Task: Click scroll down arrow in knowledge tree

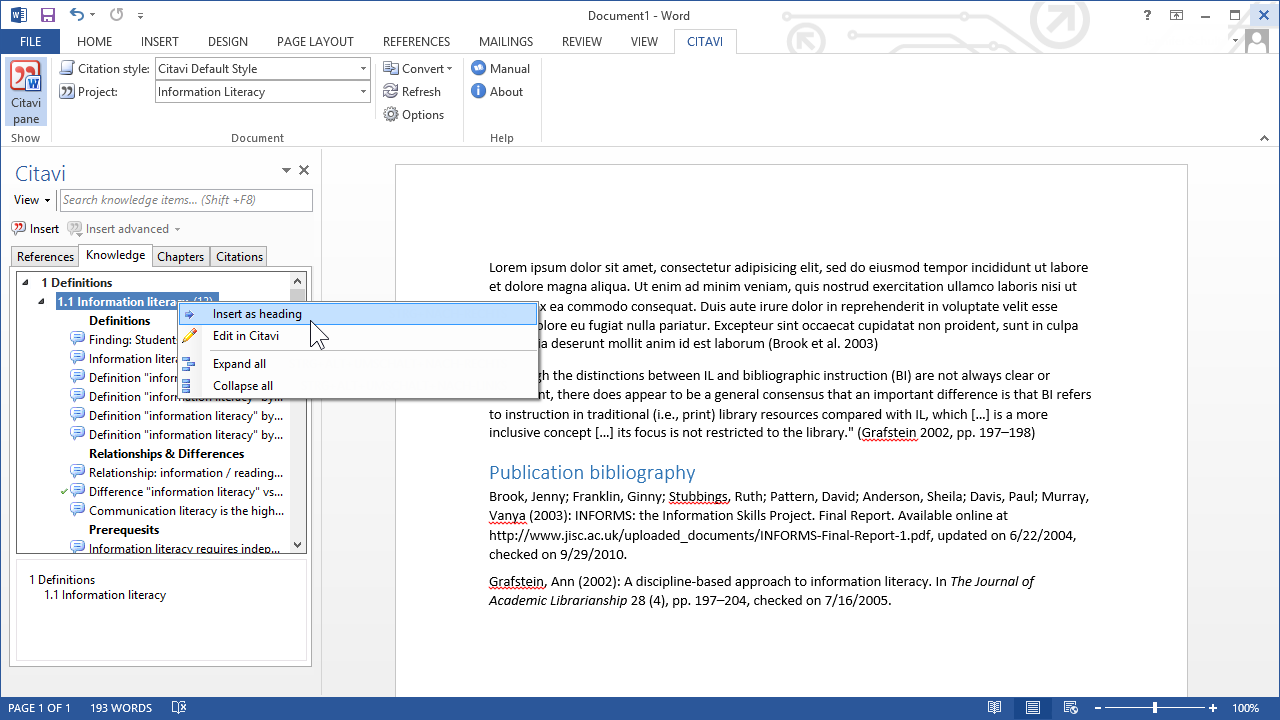Action: click(x=297, y=545)
